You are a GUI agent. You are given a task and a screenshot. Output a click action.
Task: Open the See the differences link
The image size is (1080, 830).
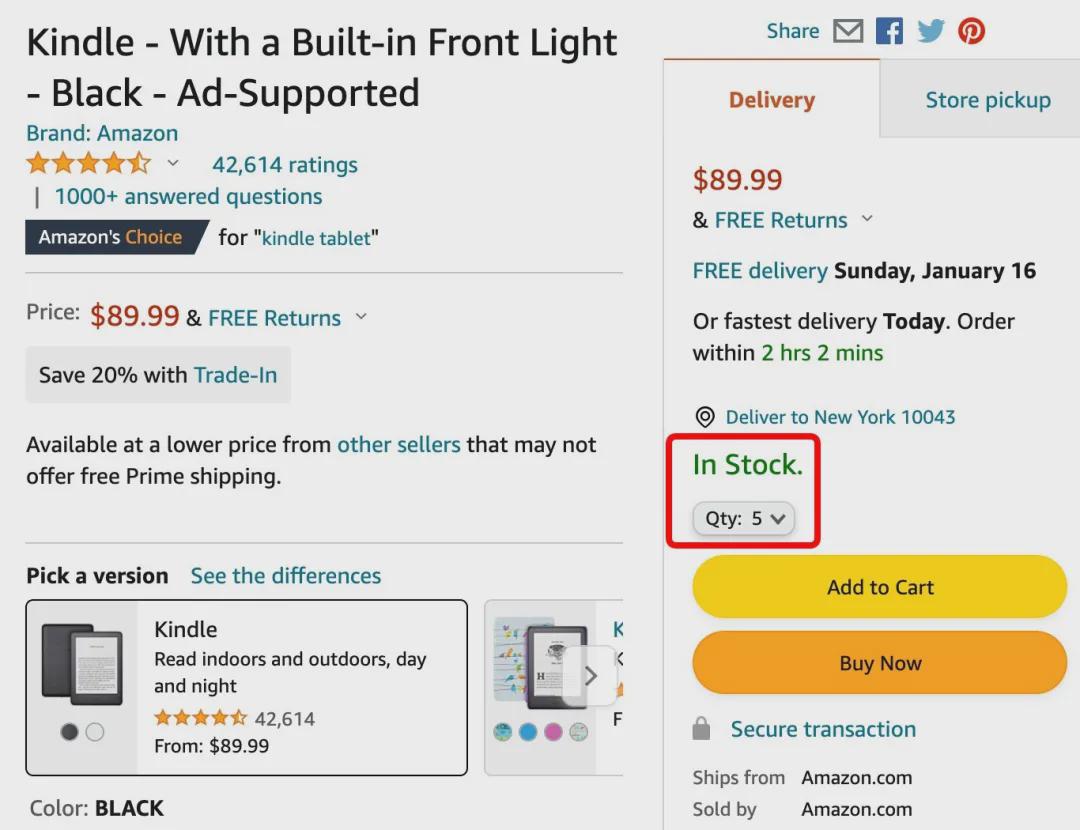click(284, 576)
